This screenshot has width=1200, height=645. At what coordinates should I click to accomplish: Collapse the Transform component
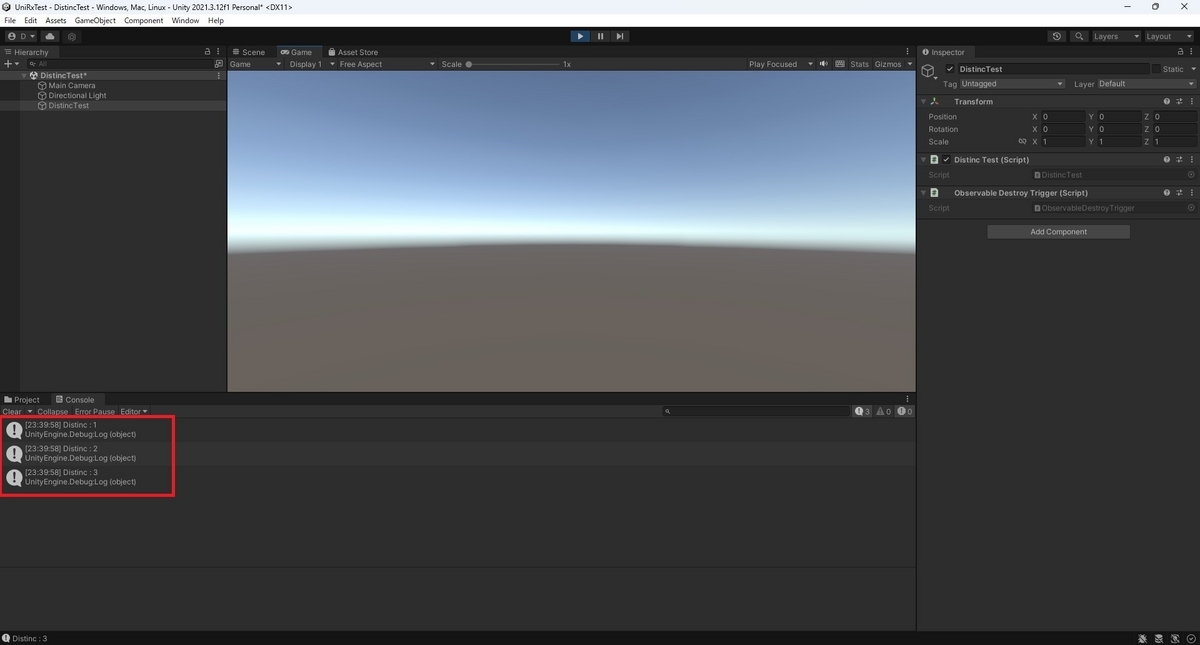[x=923, y=101]
